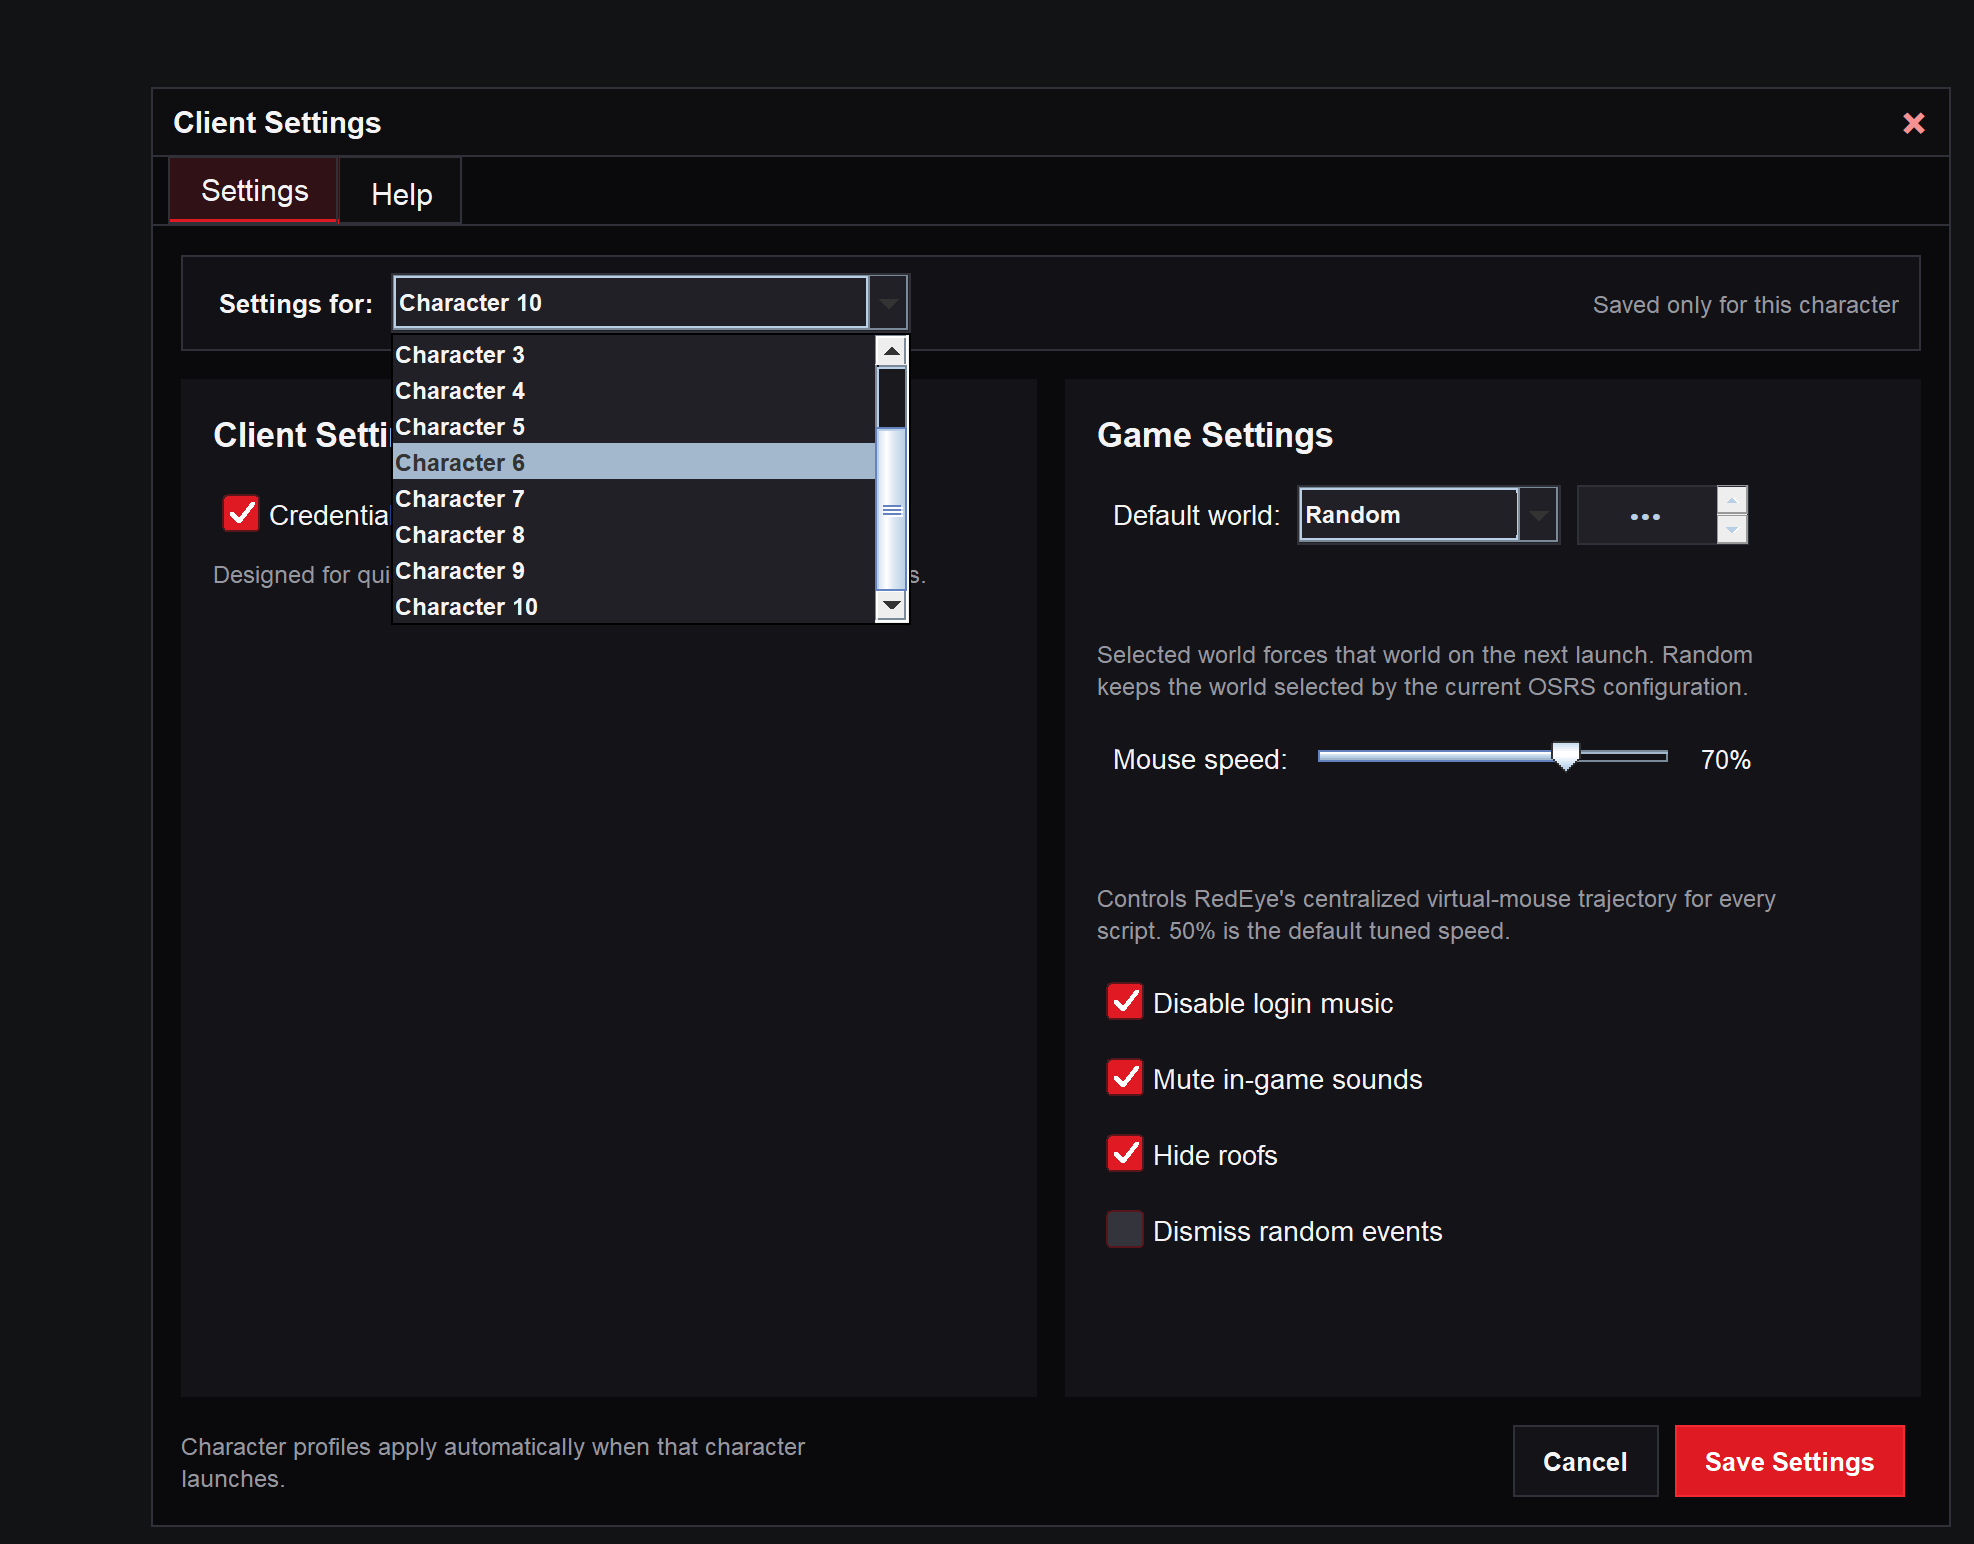The width and height of the screenshot is (1974, 1544).
Task: Click the dropdown list scrollbar thumb
Action: 891,509
